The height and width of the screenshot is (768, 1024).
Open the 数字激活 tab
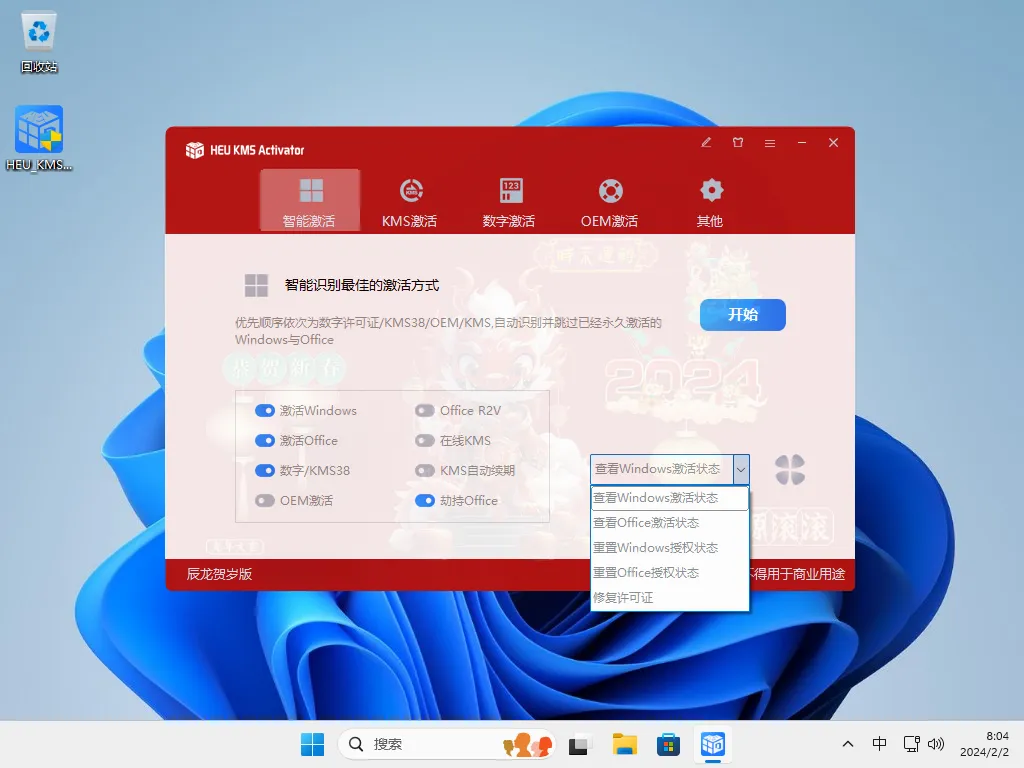point(509,200)
